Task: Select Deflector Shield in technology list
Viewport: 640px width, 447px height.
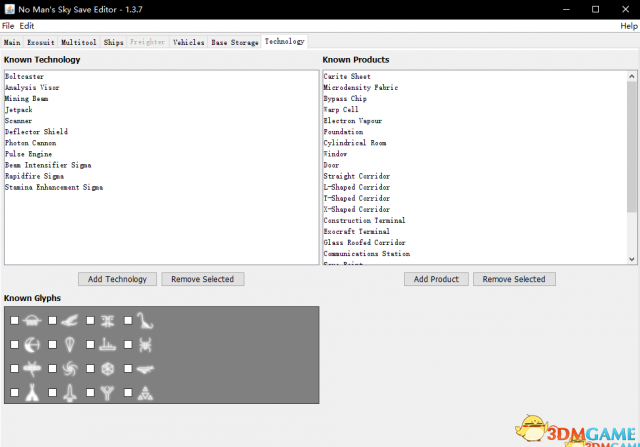Action: tap(162, 132)
